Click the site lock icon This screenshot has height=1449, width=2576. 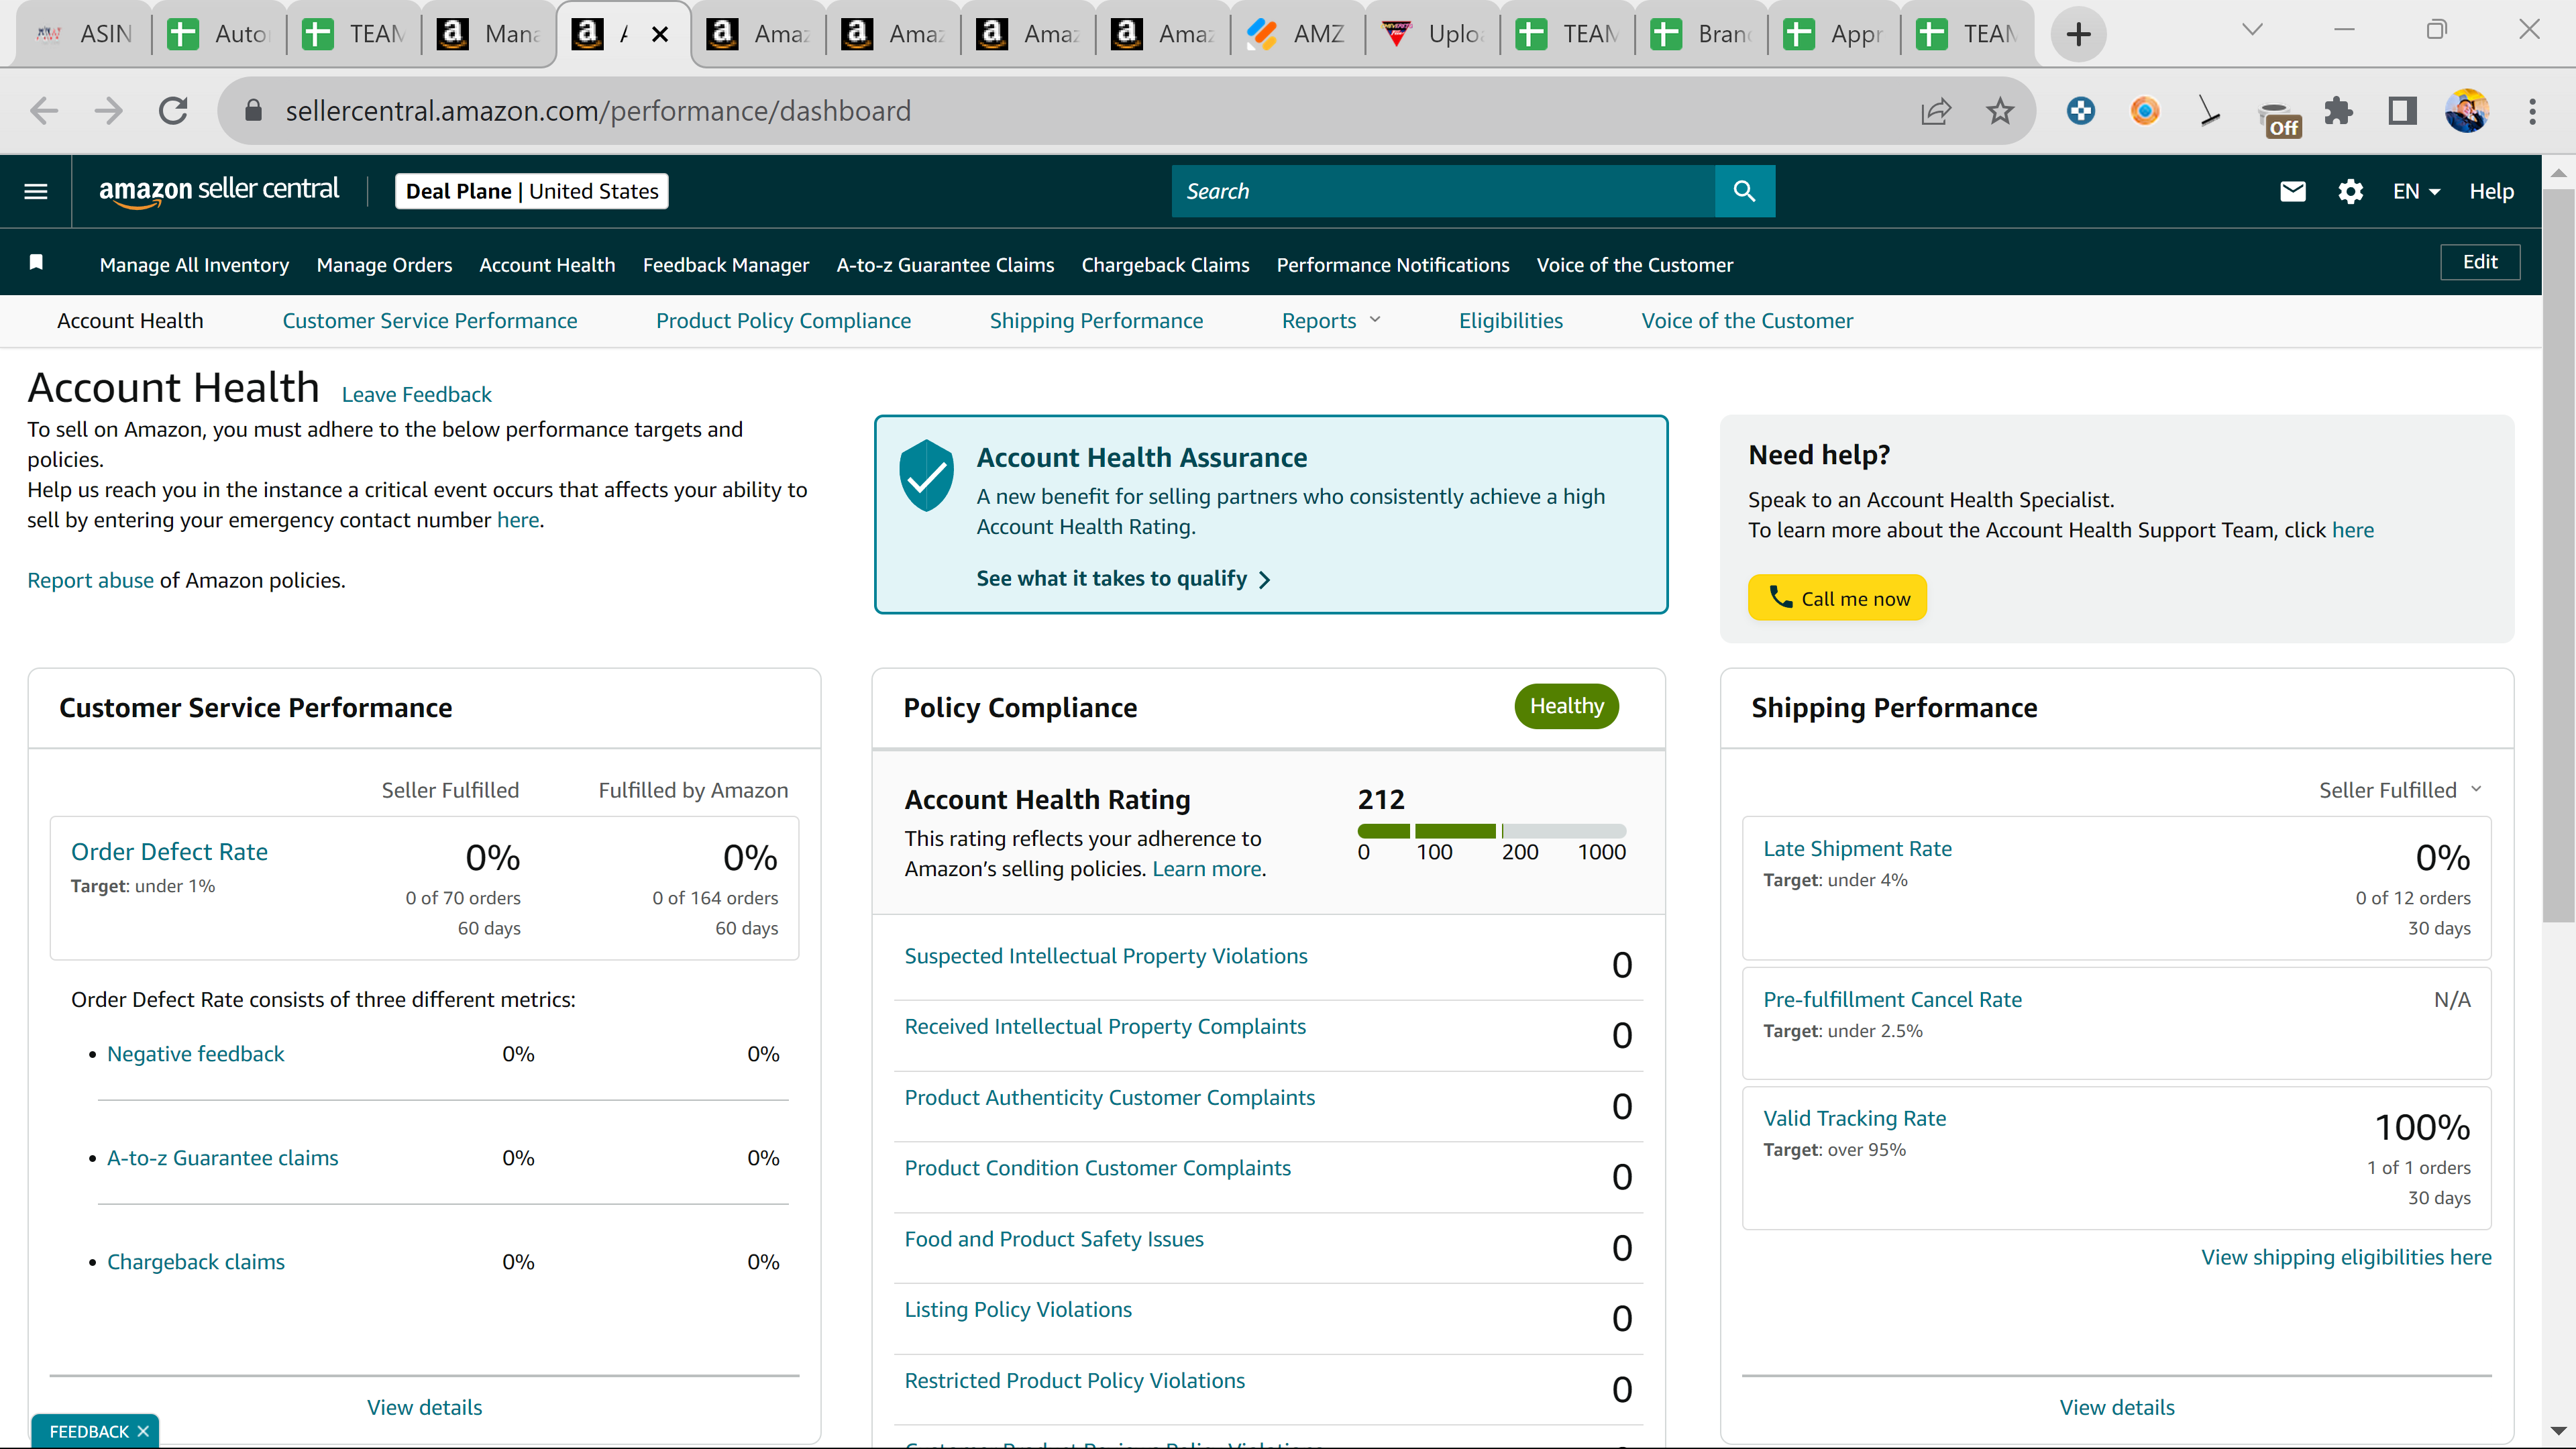(x=253, y=110)
